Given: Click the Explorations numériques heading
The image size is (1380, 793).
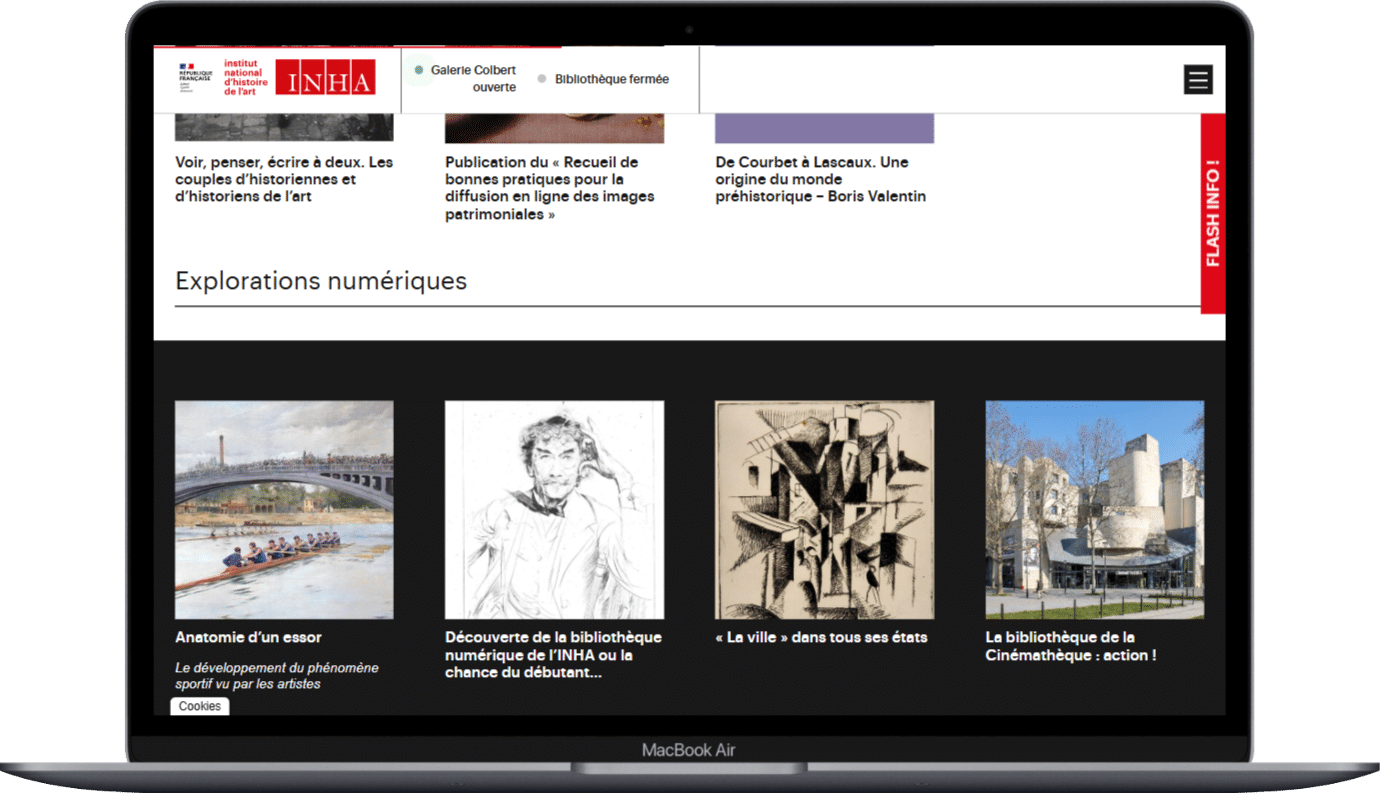Looking at the screenshot, I should [x=321, y=281].
